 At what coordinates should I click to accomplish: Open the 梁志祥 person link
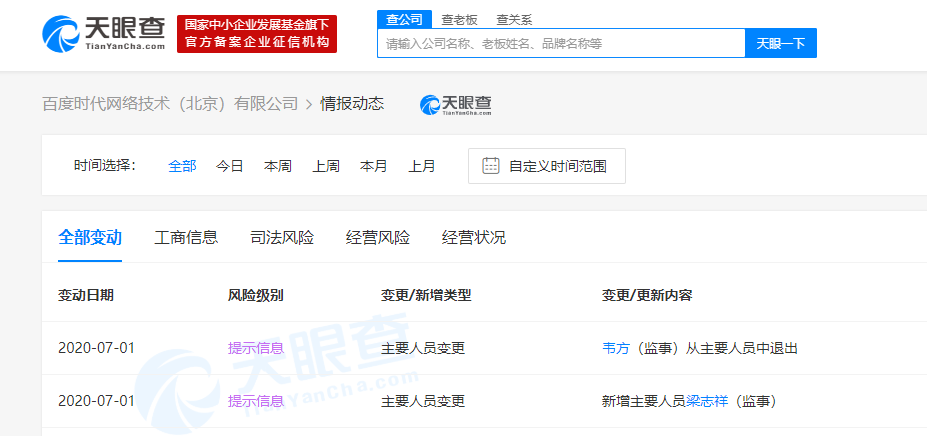click(x=706, y=401)
